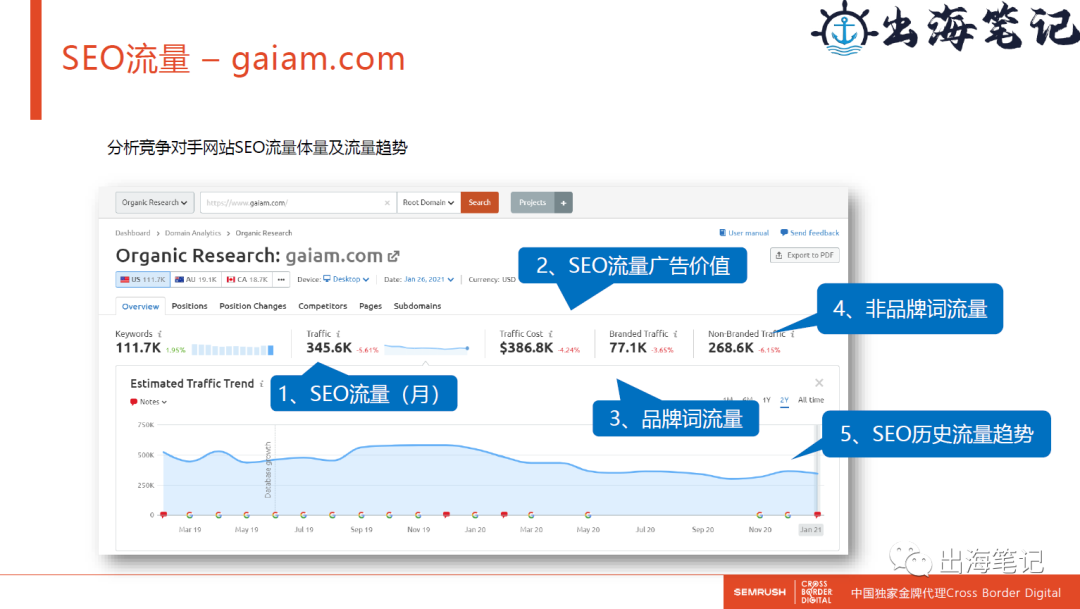
Task: Switch to the Position Changes tab
Action: [253, 306]
